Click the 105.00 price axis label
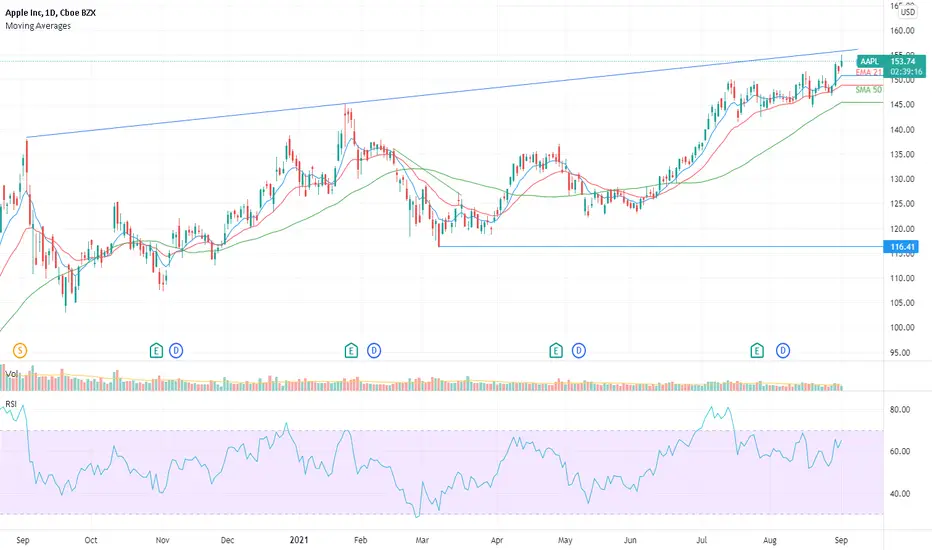The image size is (932, 550). tap(902, 303)
